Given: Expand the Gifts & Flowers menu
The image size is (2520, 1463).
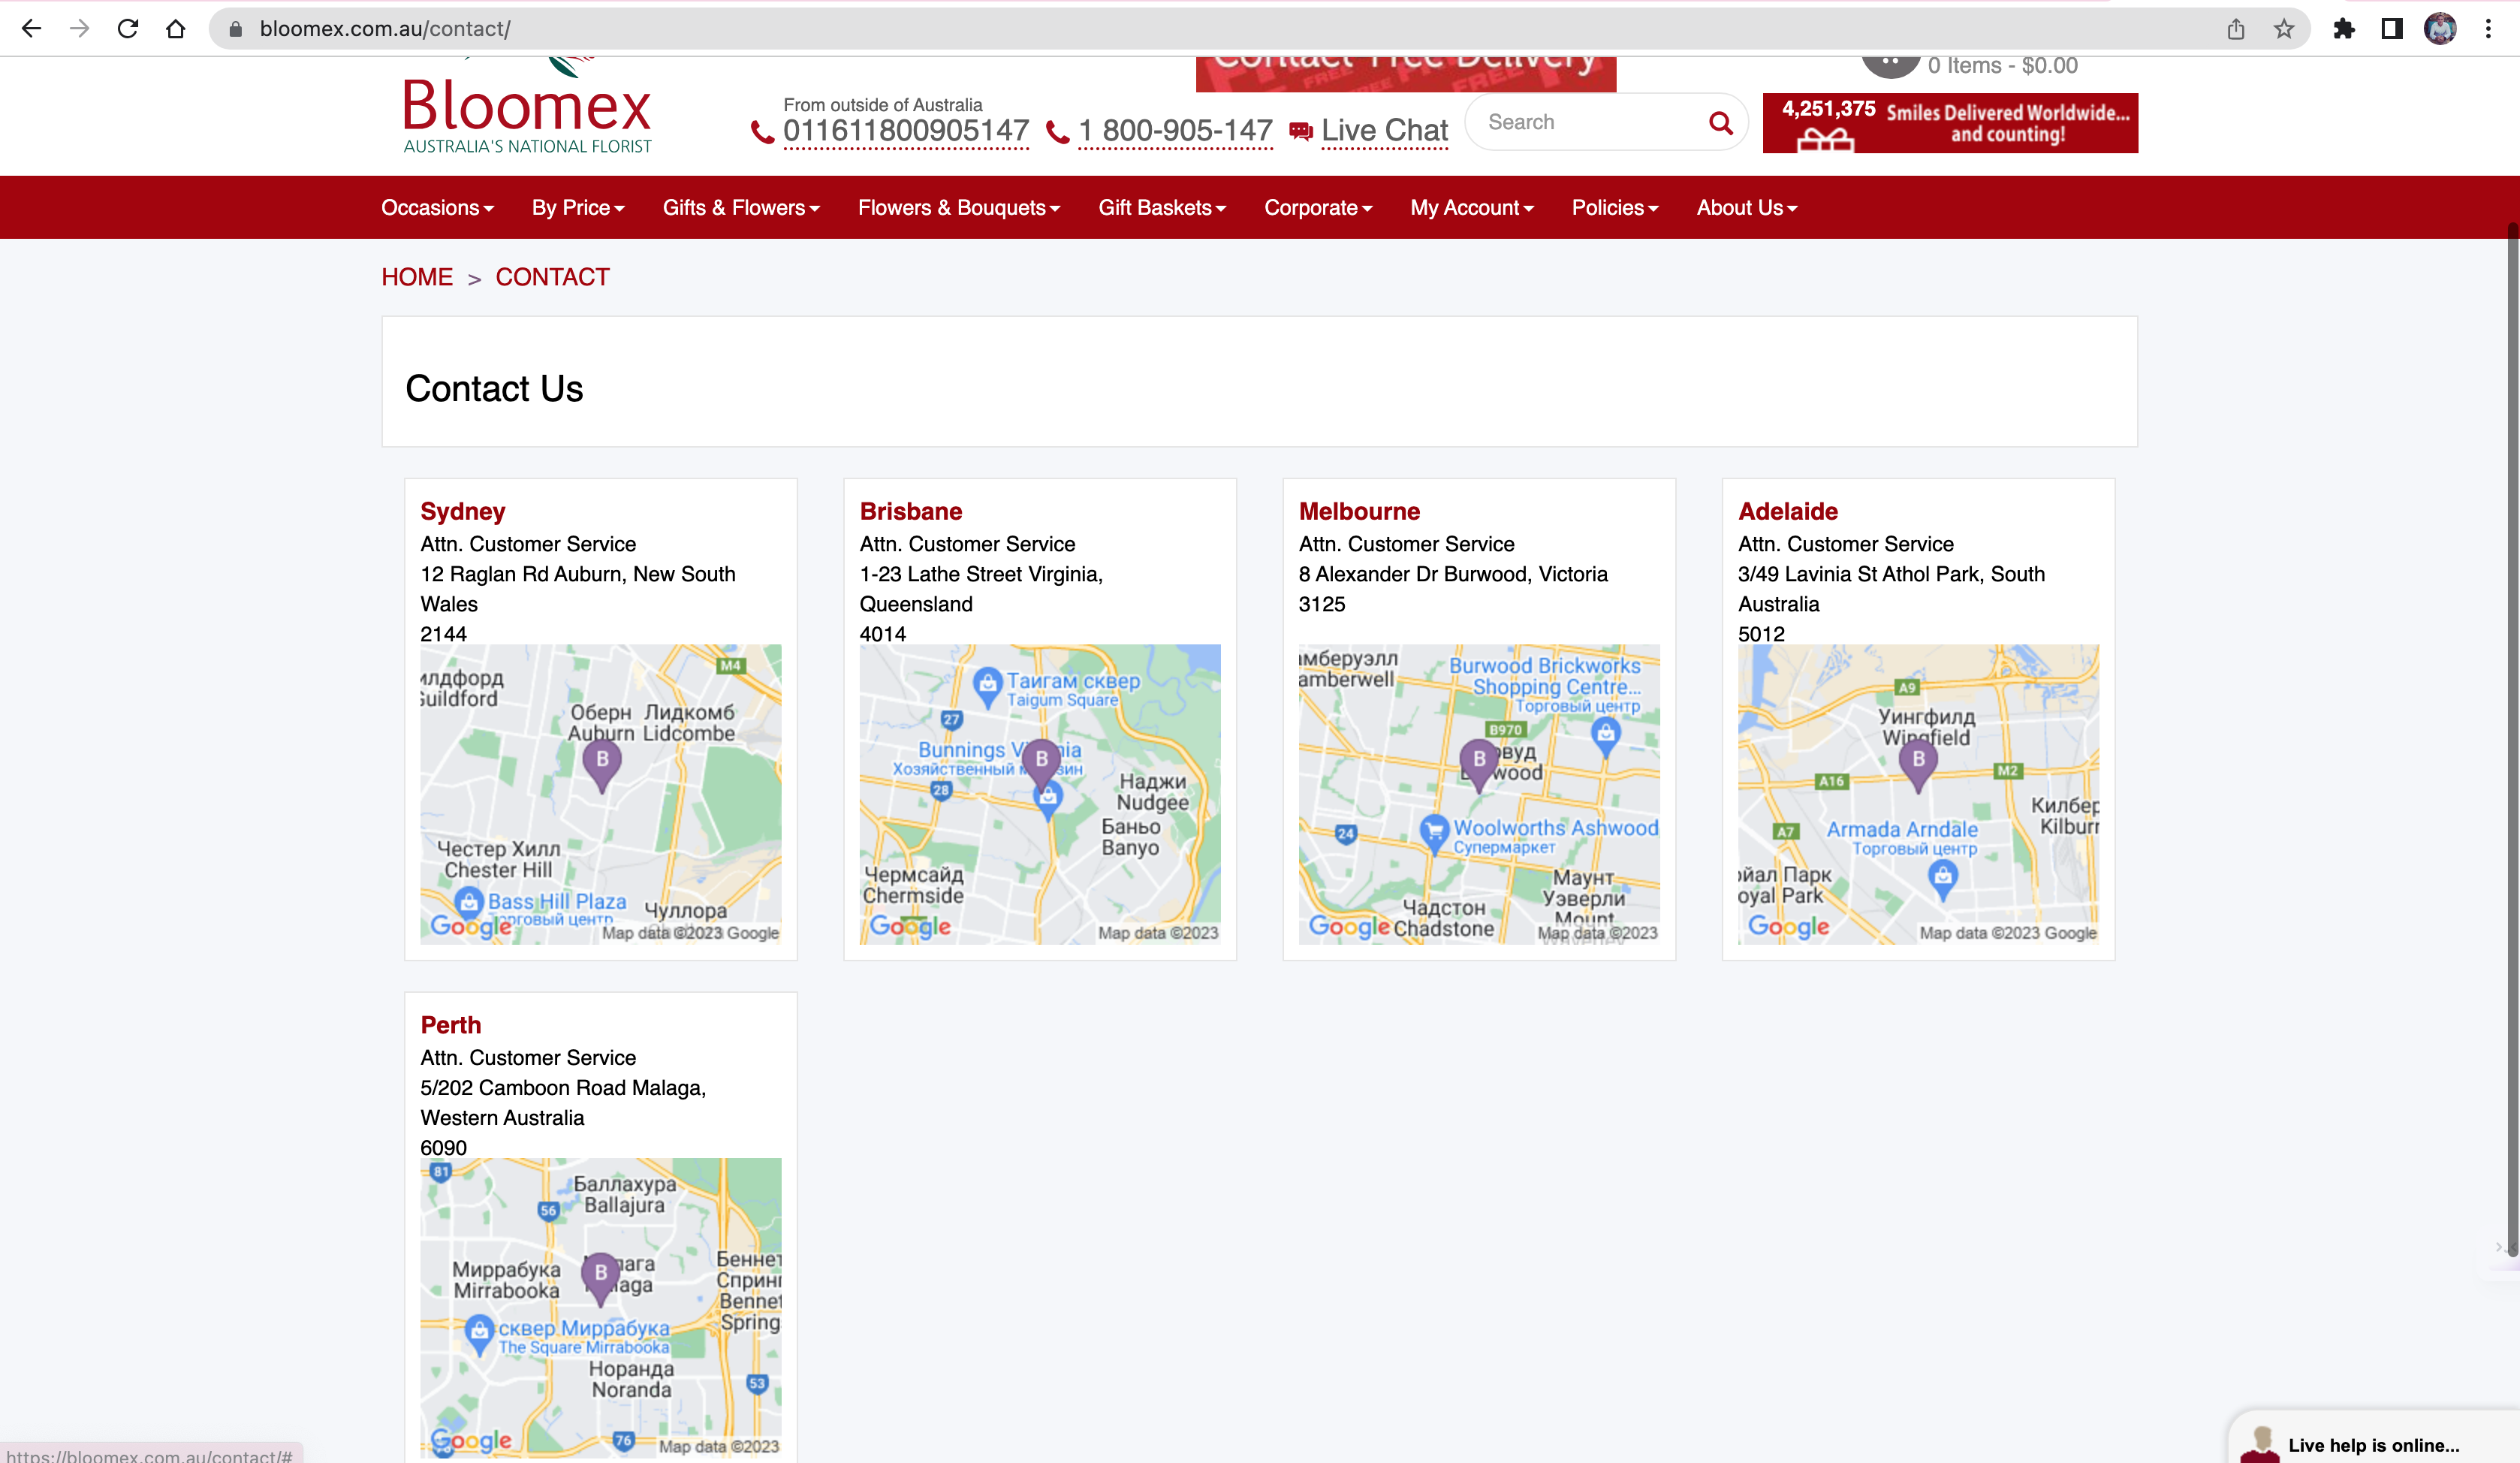Looking at the screenshot, I should coord(741,208).
